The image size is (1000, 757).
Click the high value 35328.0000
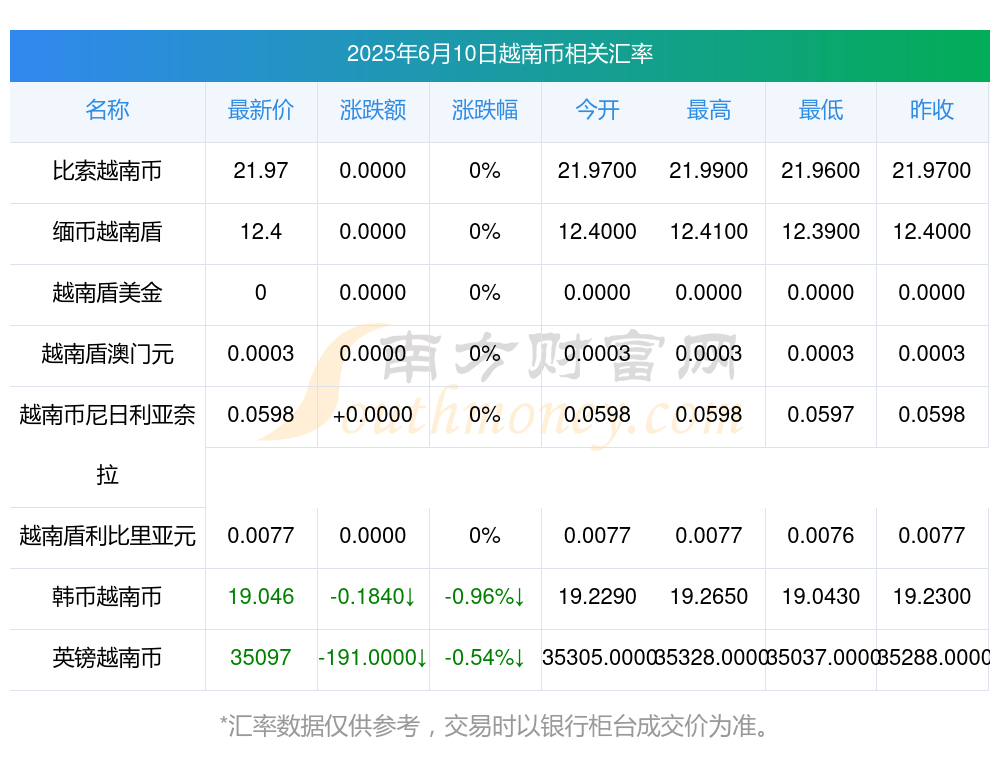(710, 658)
